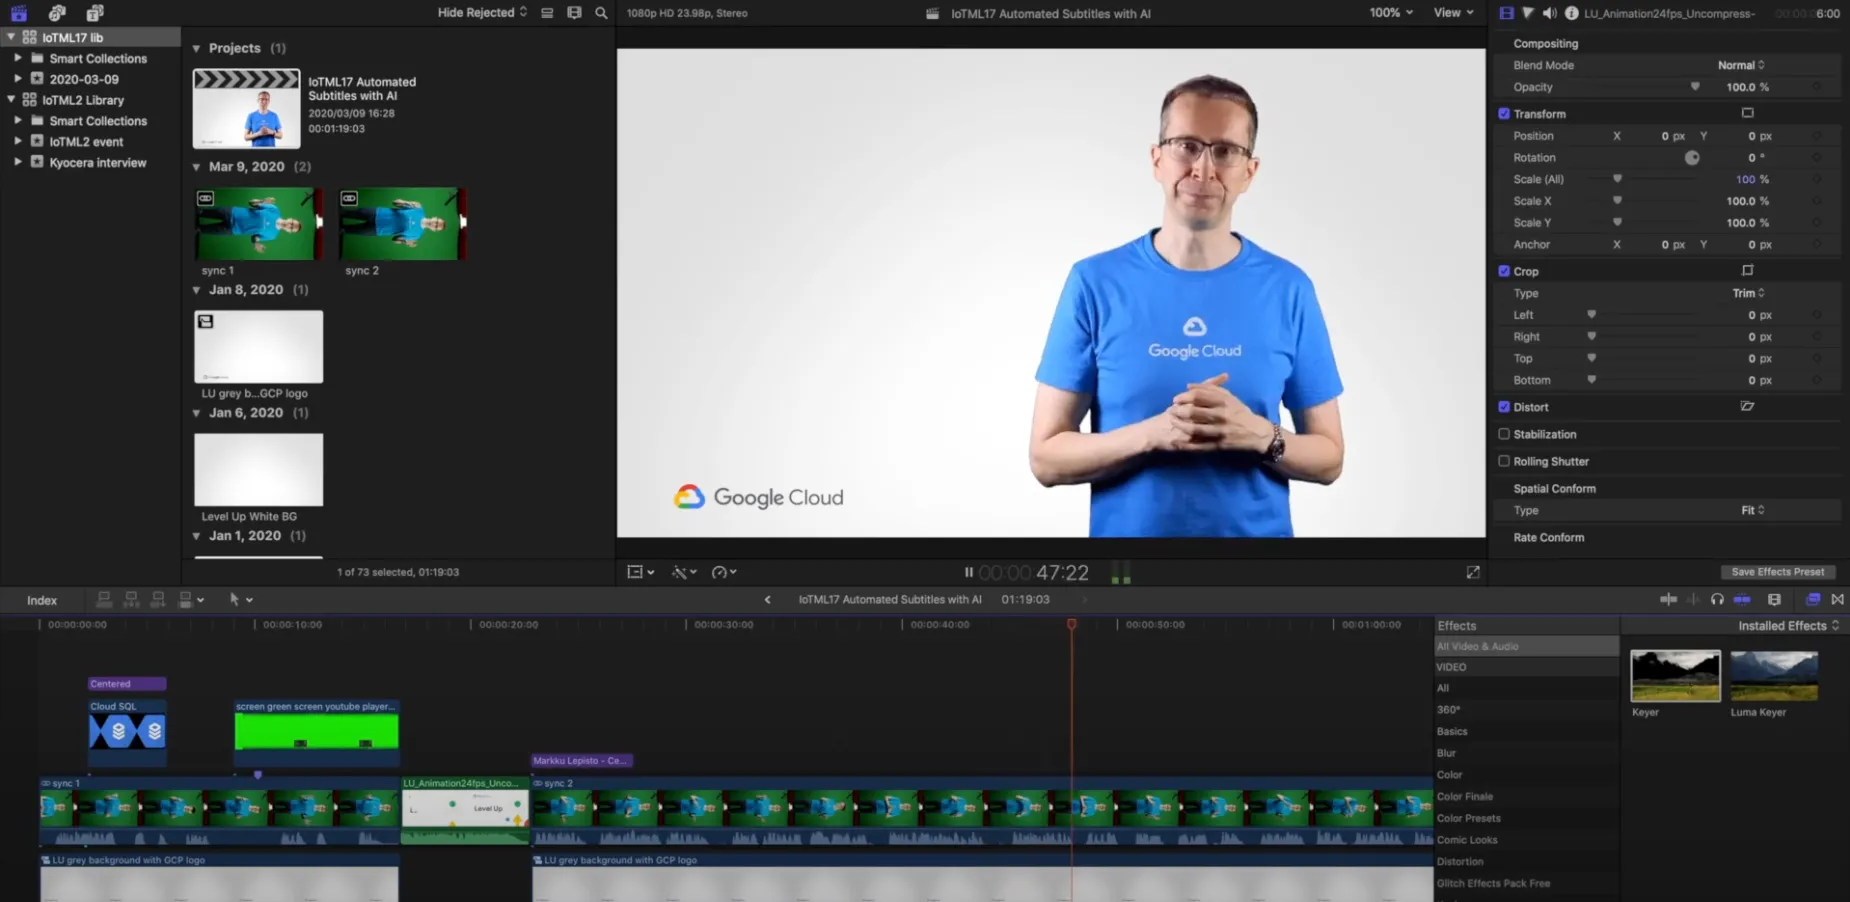
Task: Open the timeline Index button
Action: [42, 600]
